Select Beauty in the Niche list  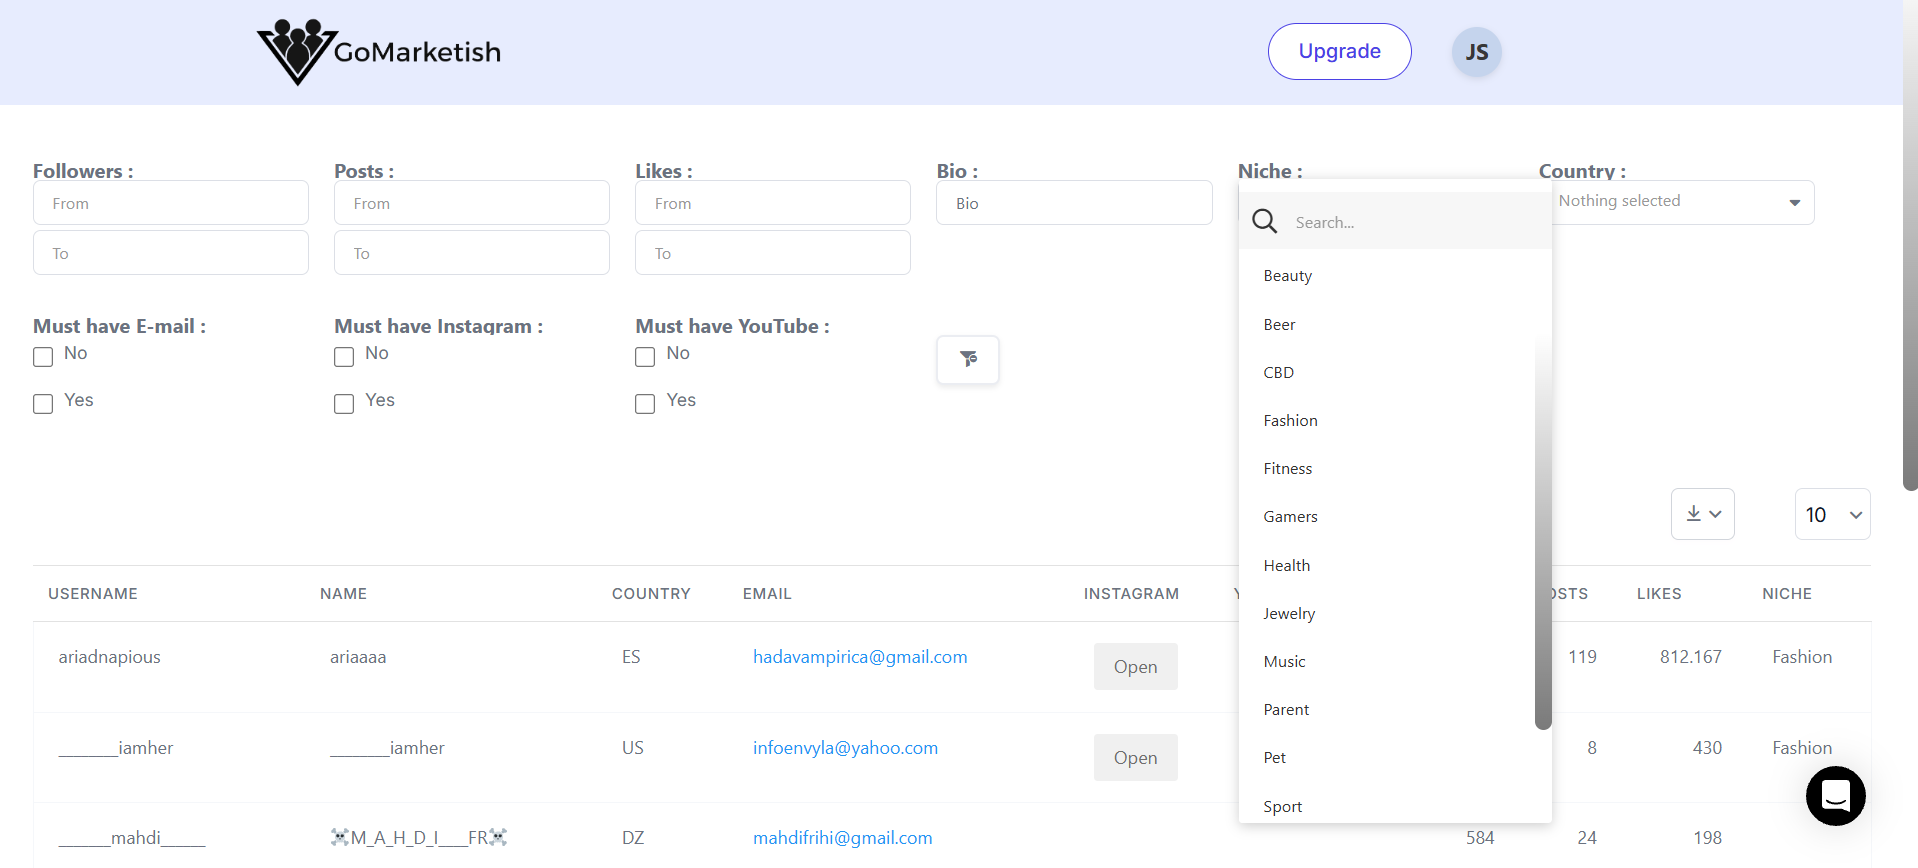[x=1387, y=276]
